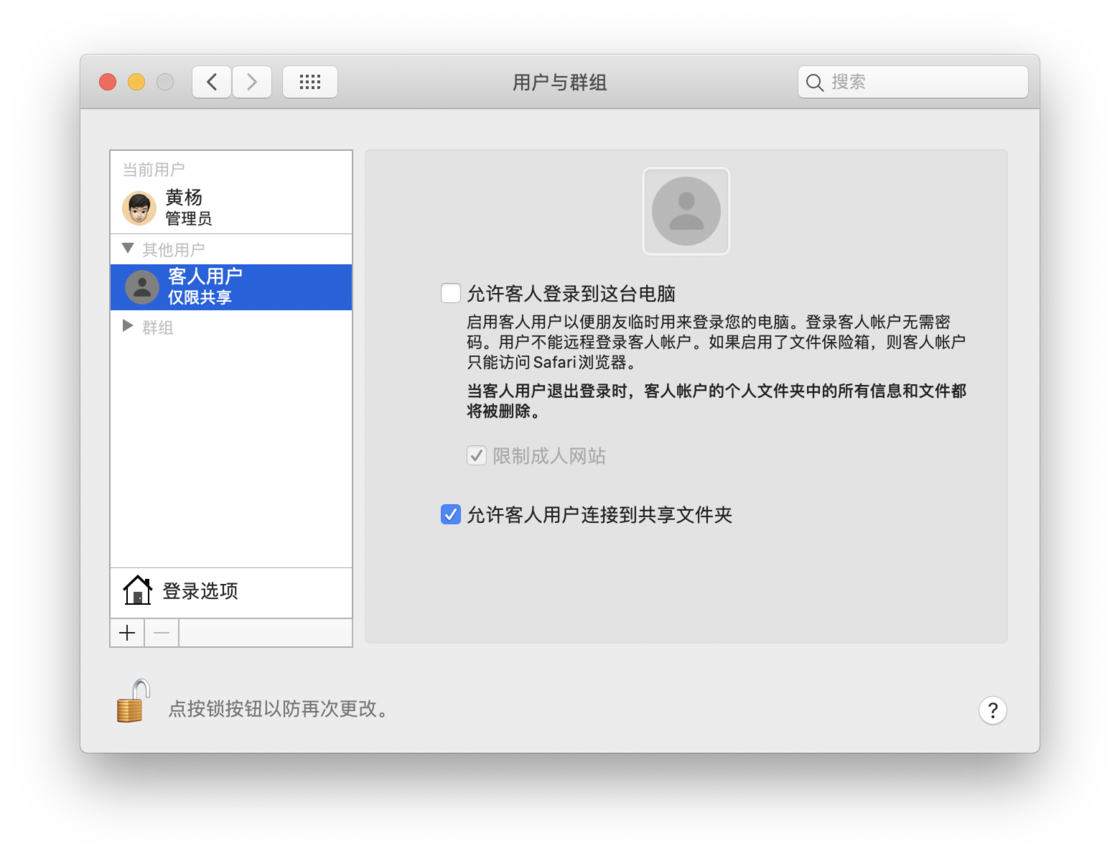This screenshot has height=859, width=1120.
Task: Click the 黄杨 memoji avatar
Action: click(139, 208)
